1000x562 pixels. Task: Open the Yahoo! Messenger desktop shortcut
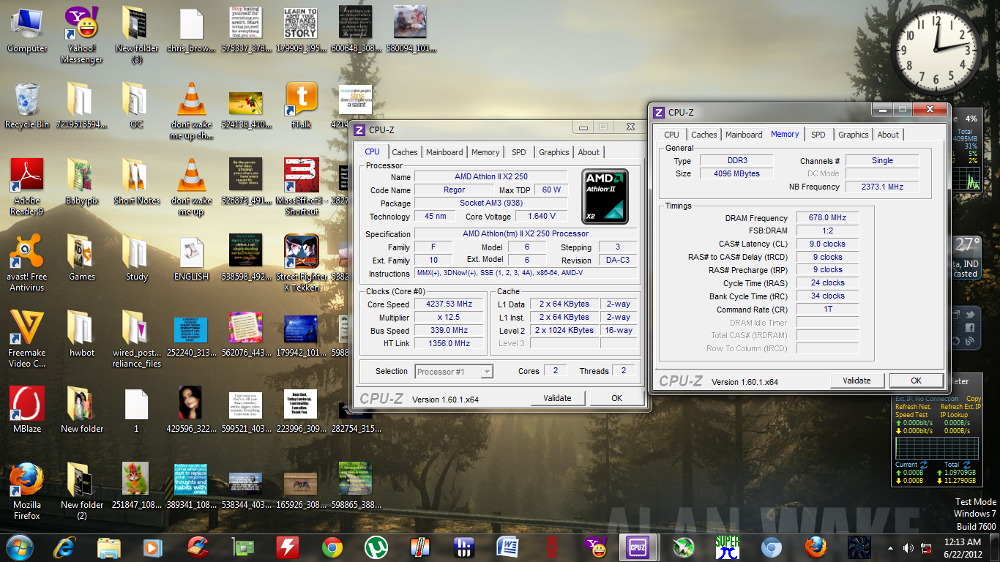tap(82, 35)
